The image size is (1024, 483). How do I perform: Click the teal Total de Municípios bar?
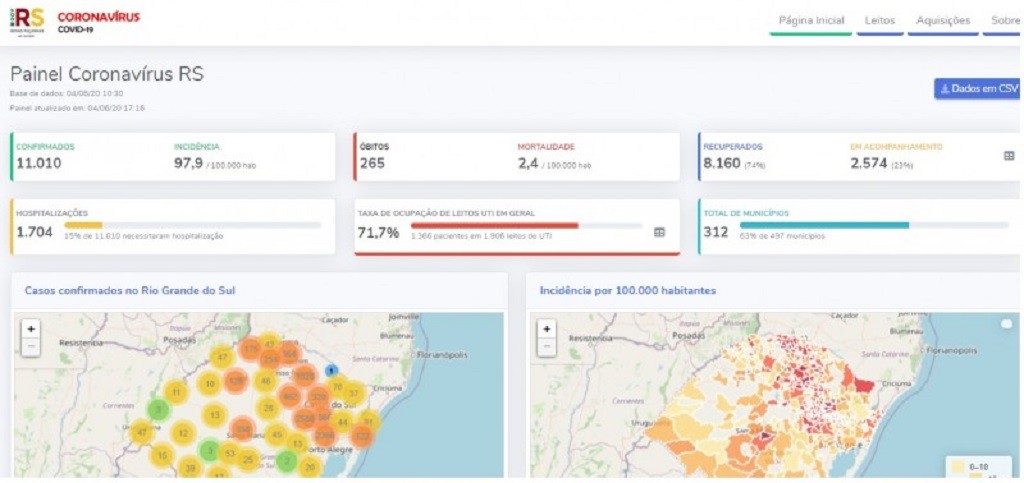click(824, 225)
